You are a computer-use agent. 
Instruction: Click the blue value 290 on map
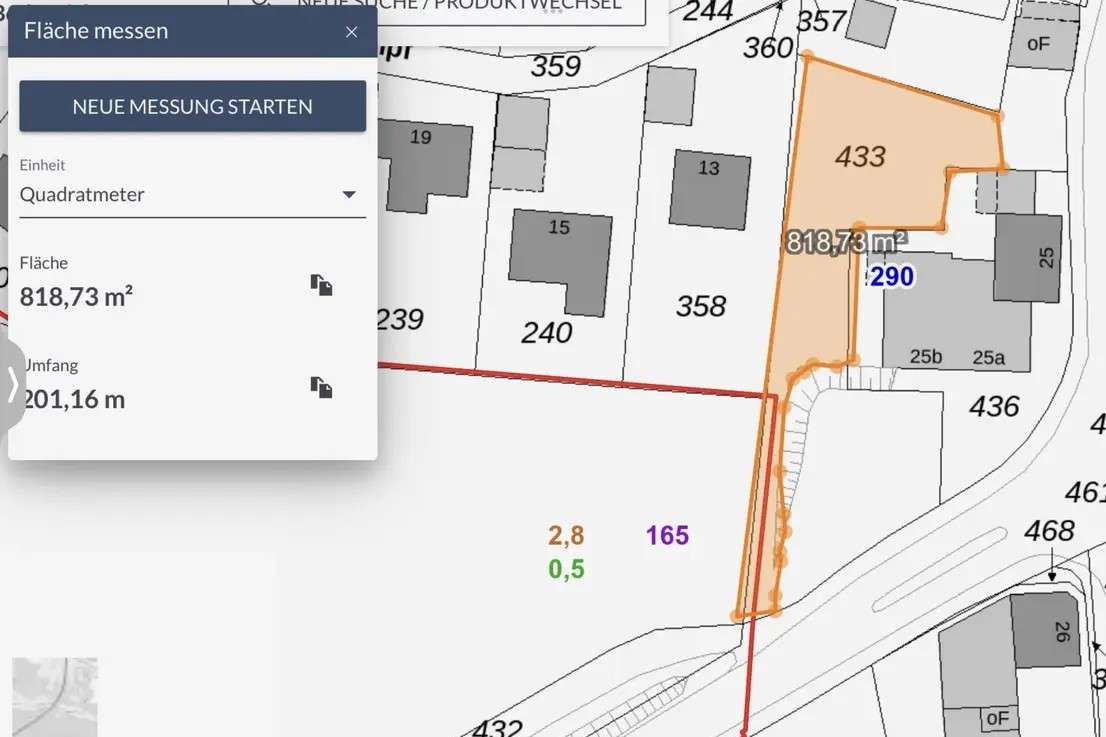click(x=892, y=276)
